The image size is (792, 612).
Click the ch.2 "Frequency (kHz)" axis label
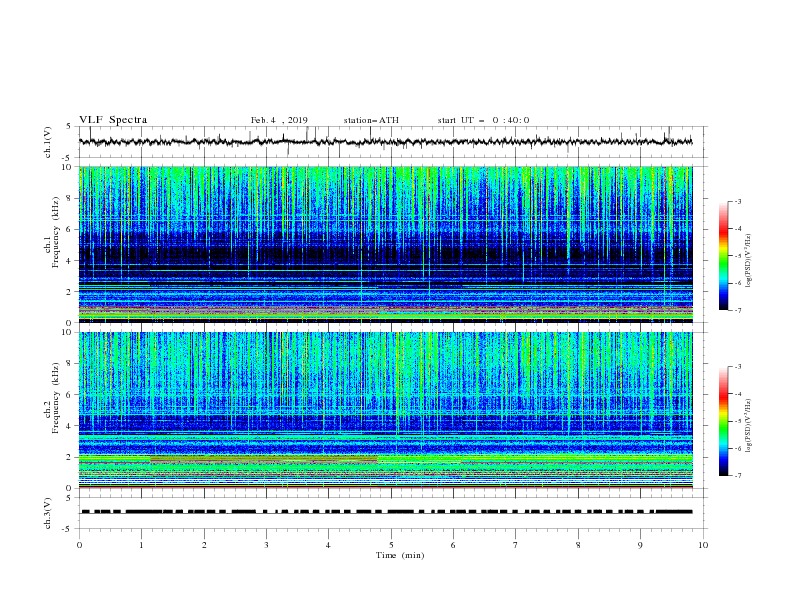point(56,398)
